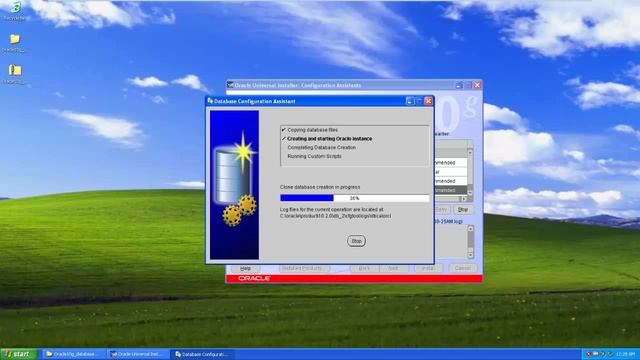This screenshot has height=360, width=640.
Task: Stop the database creation in Configuration Assistant
Action: coord(356,241)
